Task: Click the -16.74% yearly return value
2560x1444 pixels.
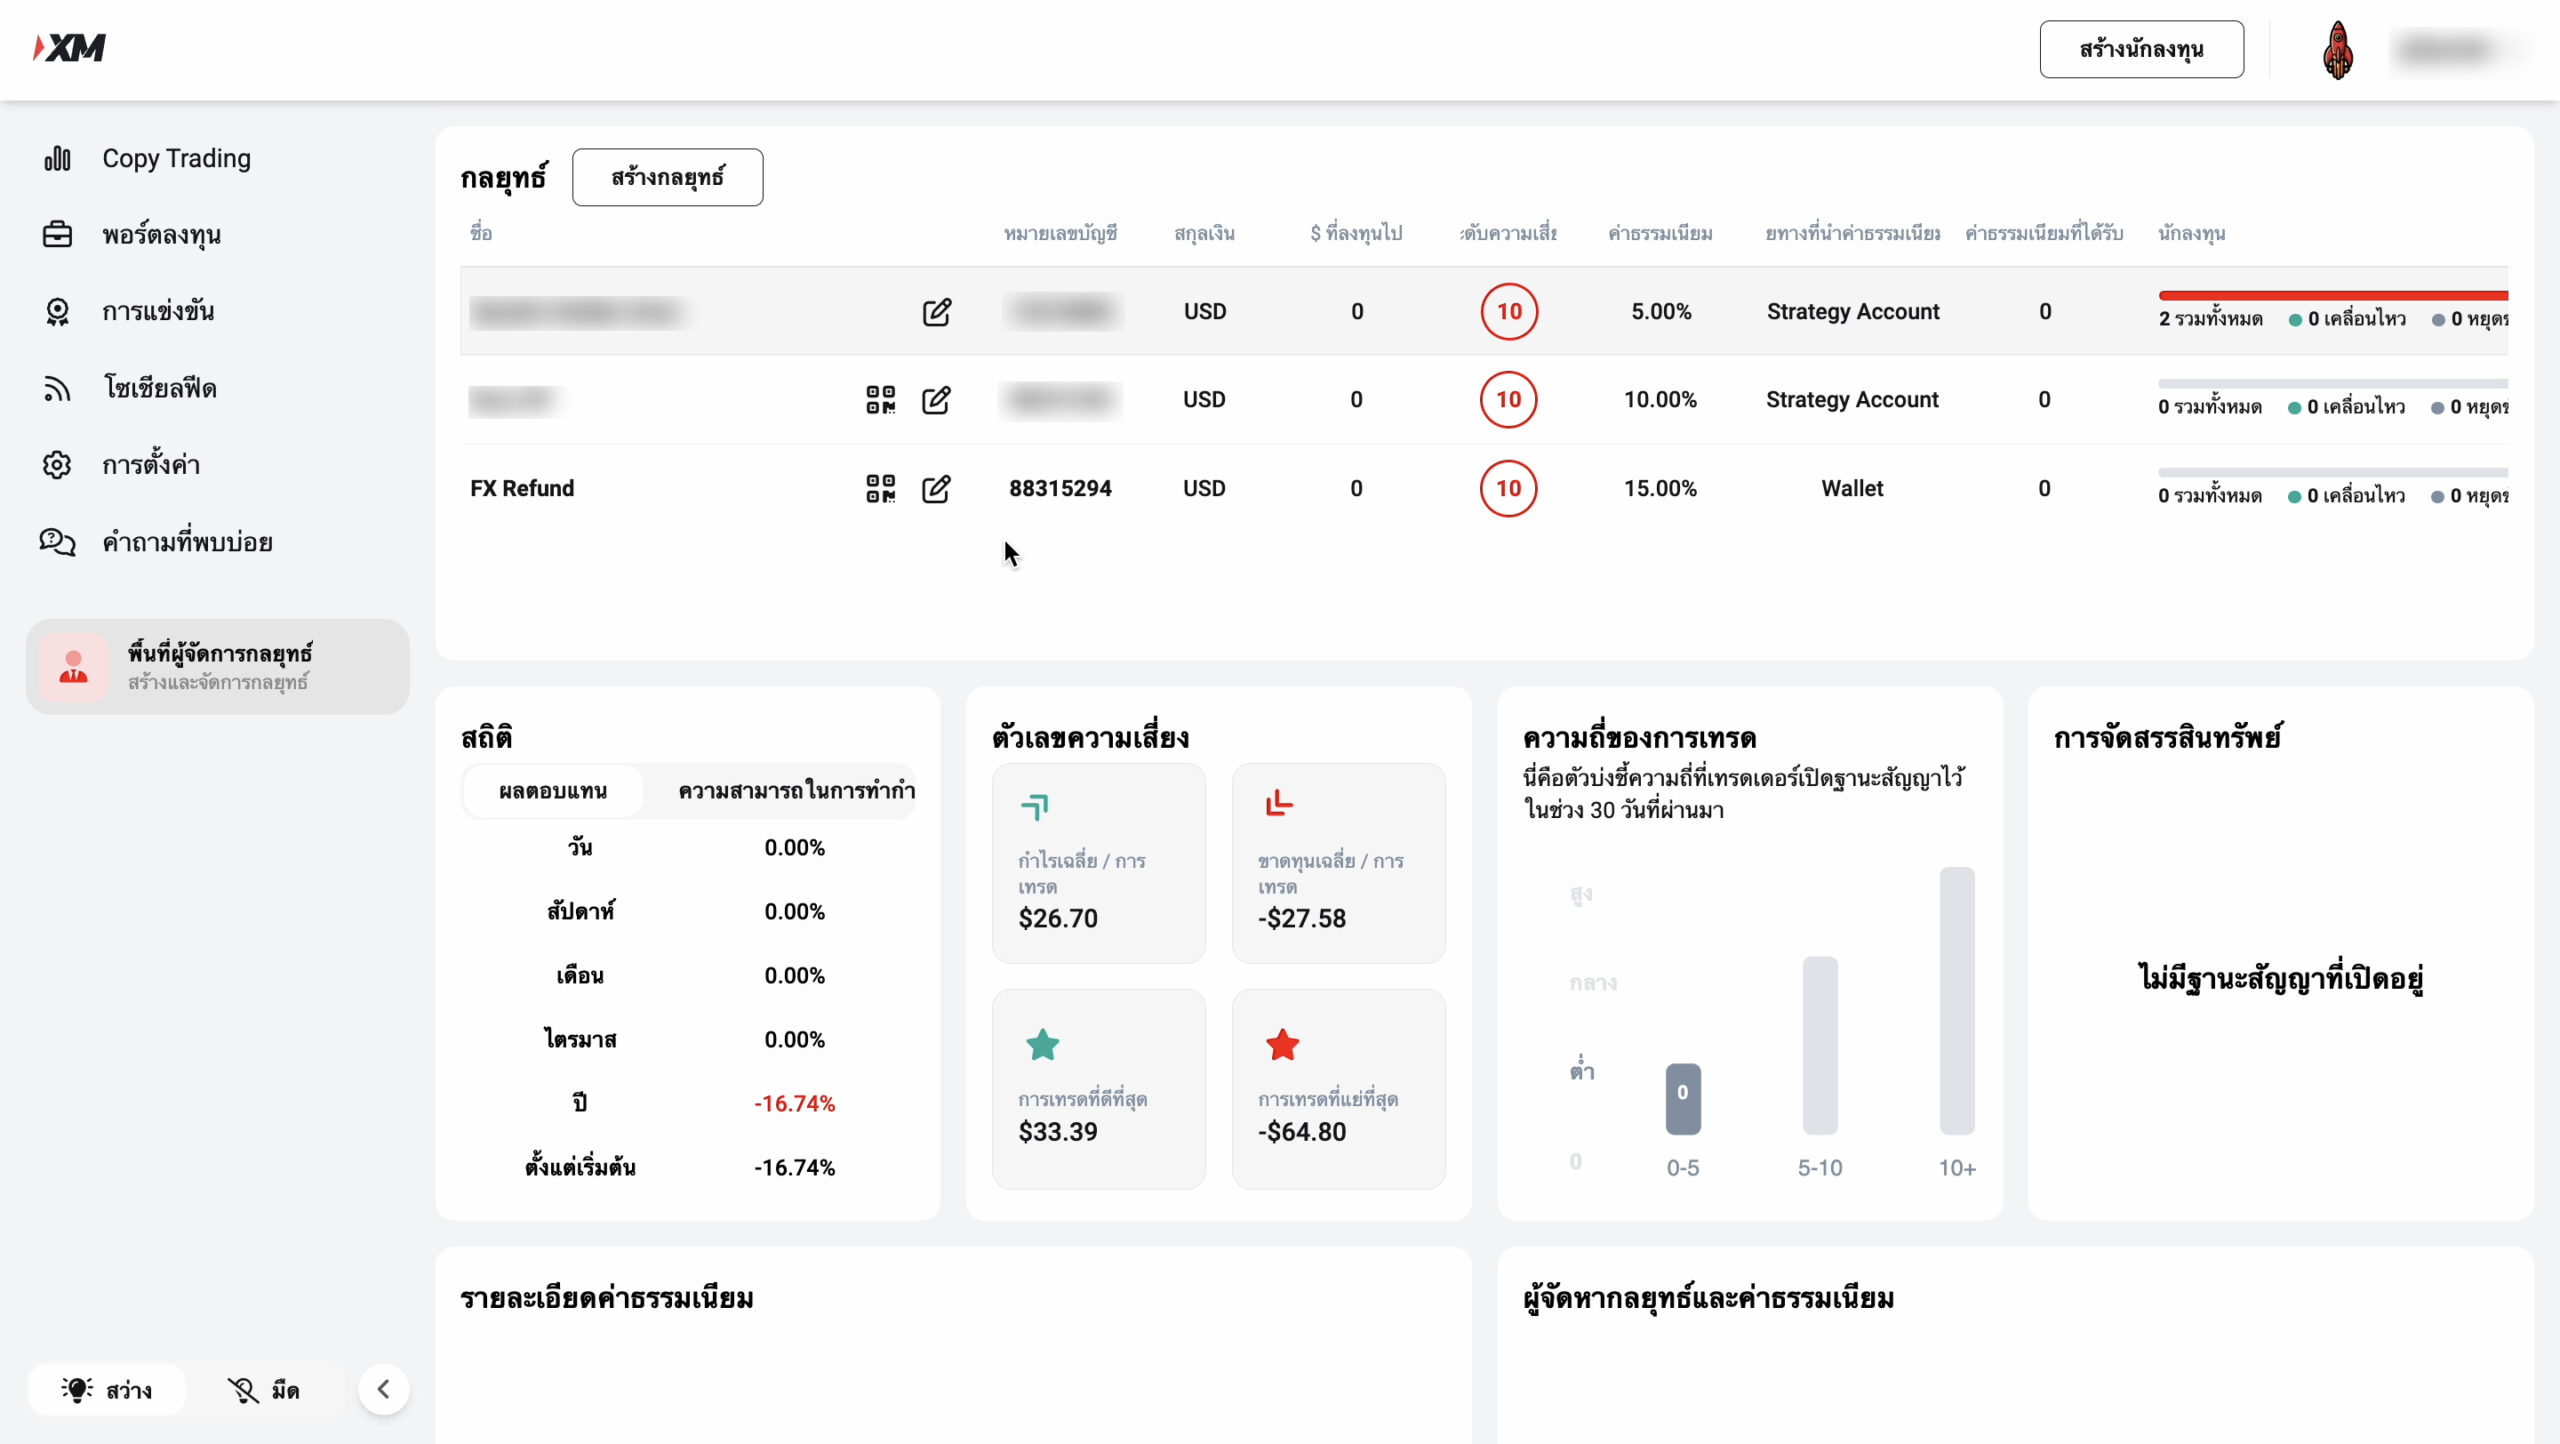Action: coord(794,1103)
